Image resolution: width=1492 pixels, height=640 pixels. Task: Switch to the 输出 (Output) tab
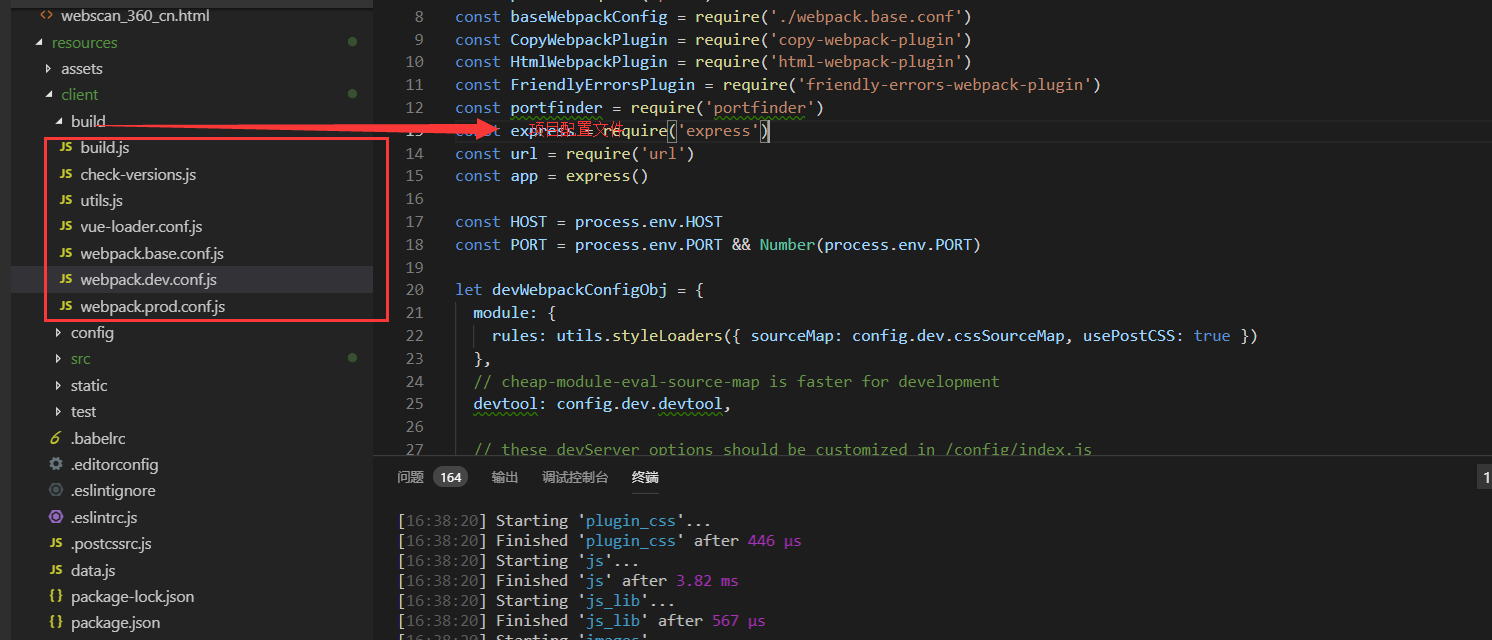[505, 478]
